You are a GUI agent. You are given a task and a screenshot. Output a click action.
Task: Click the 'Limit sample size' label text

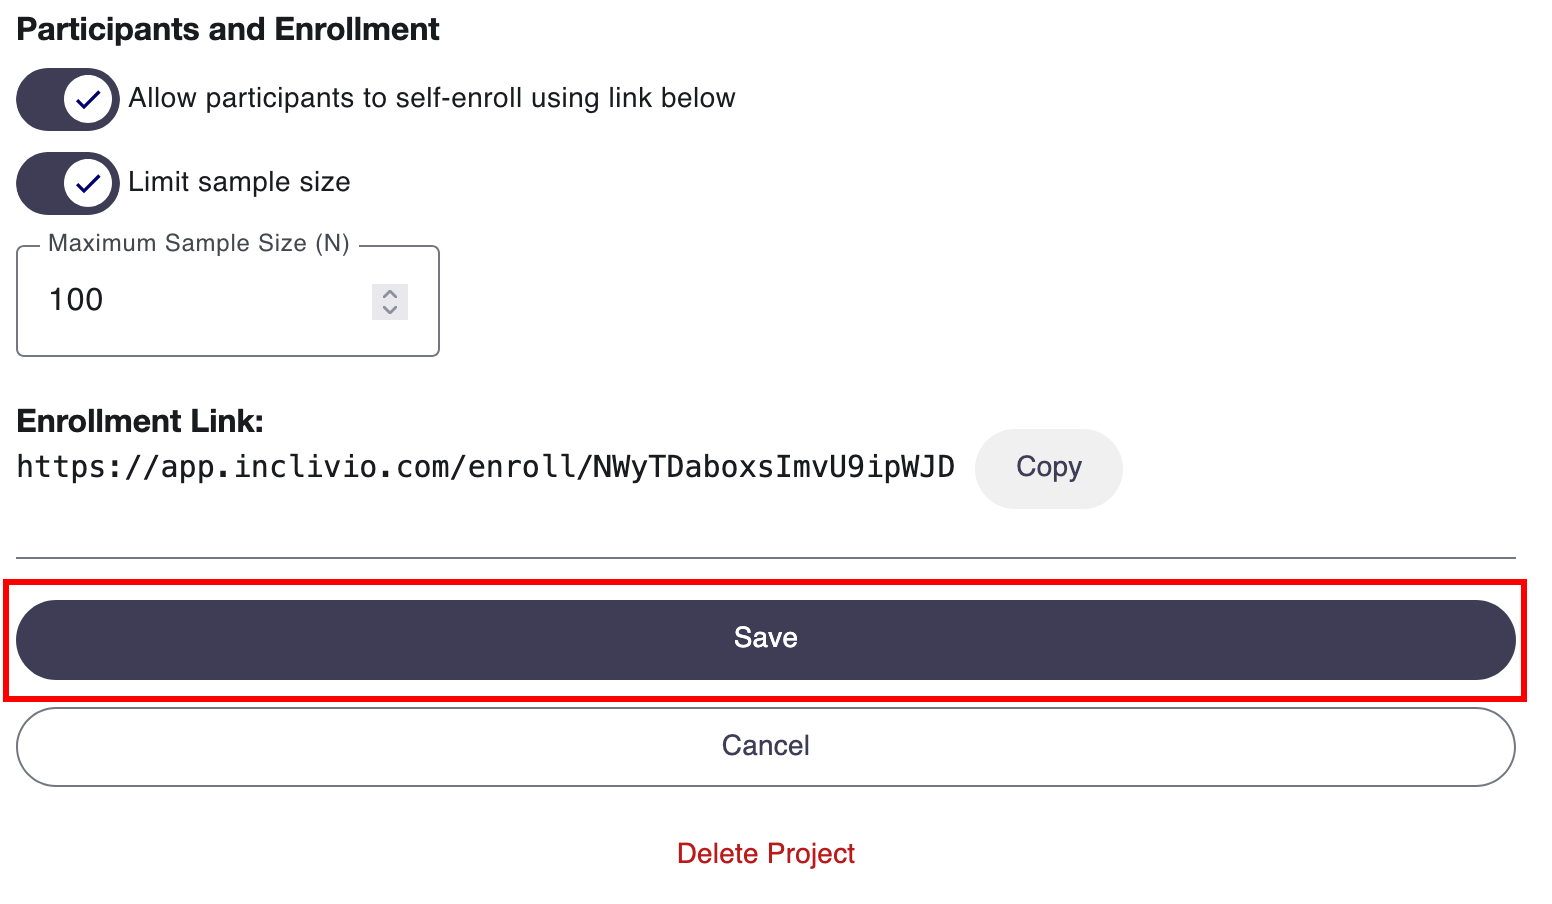click(x=239, y=182)
